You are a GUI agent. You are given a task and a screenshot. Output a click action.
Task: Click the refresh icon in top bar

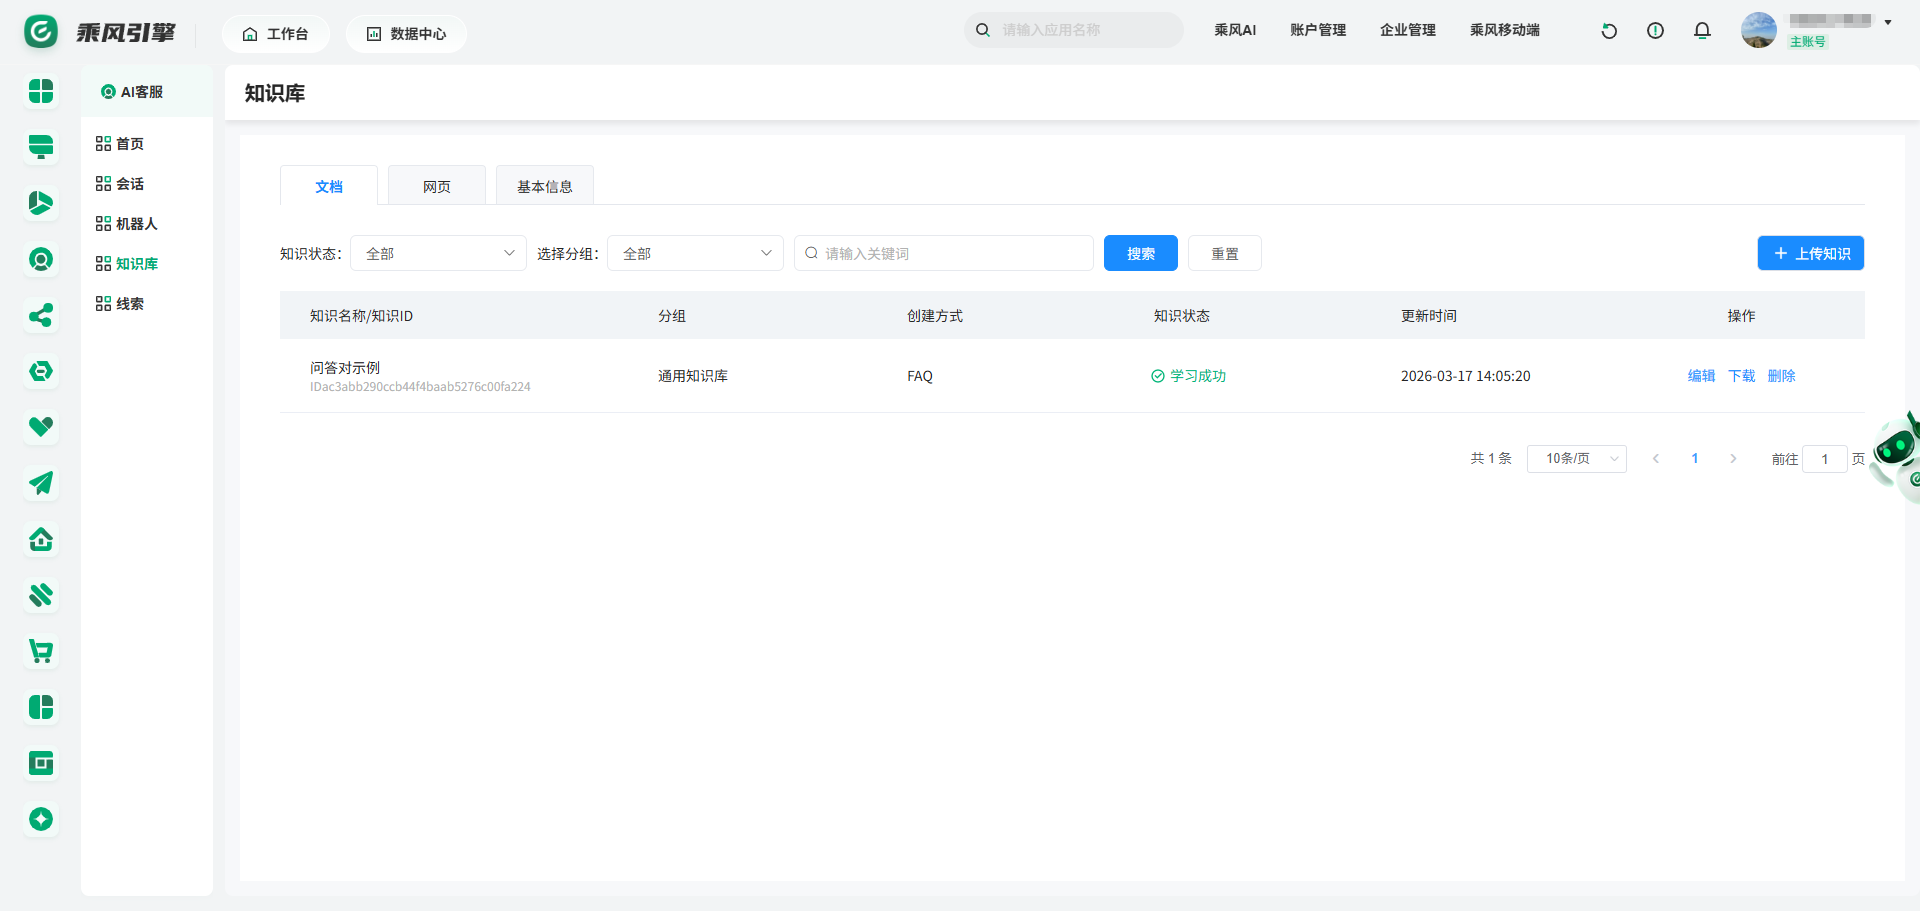[1609, 31]
